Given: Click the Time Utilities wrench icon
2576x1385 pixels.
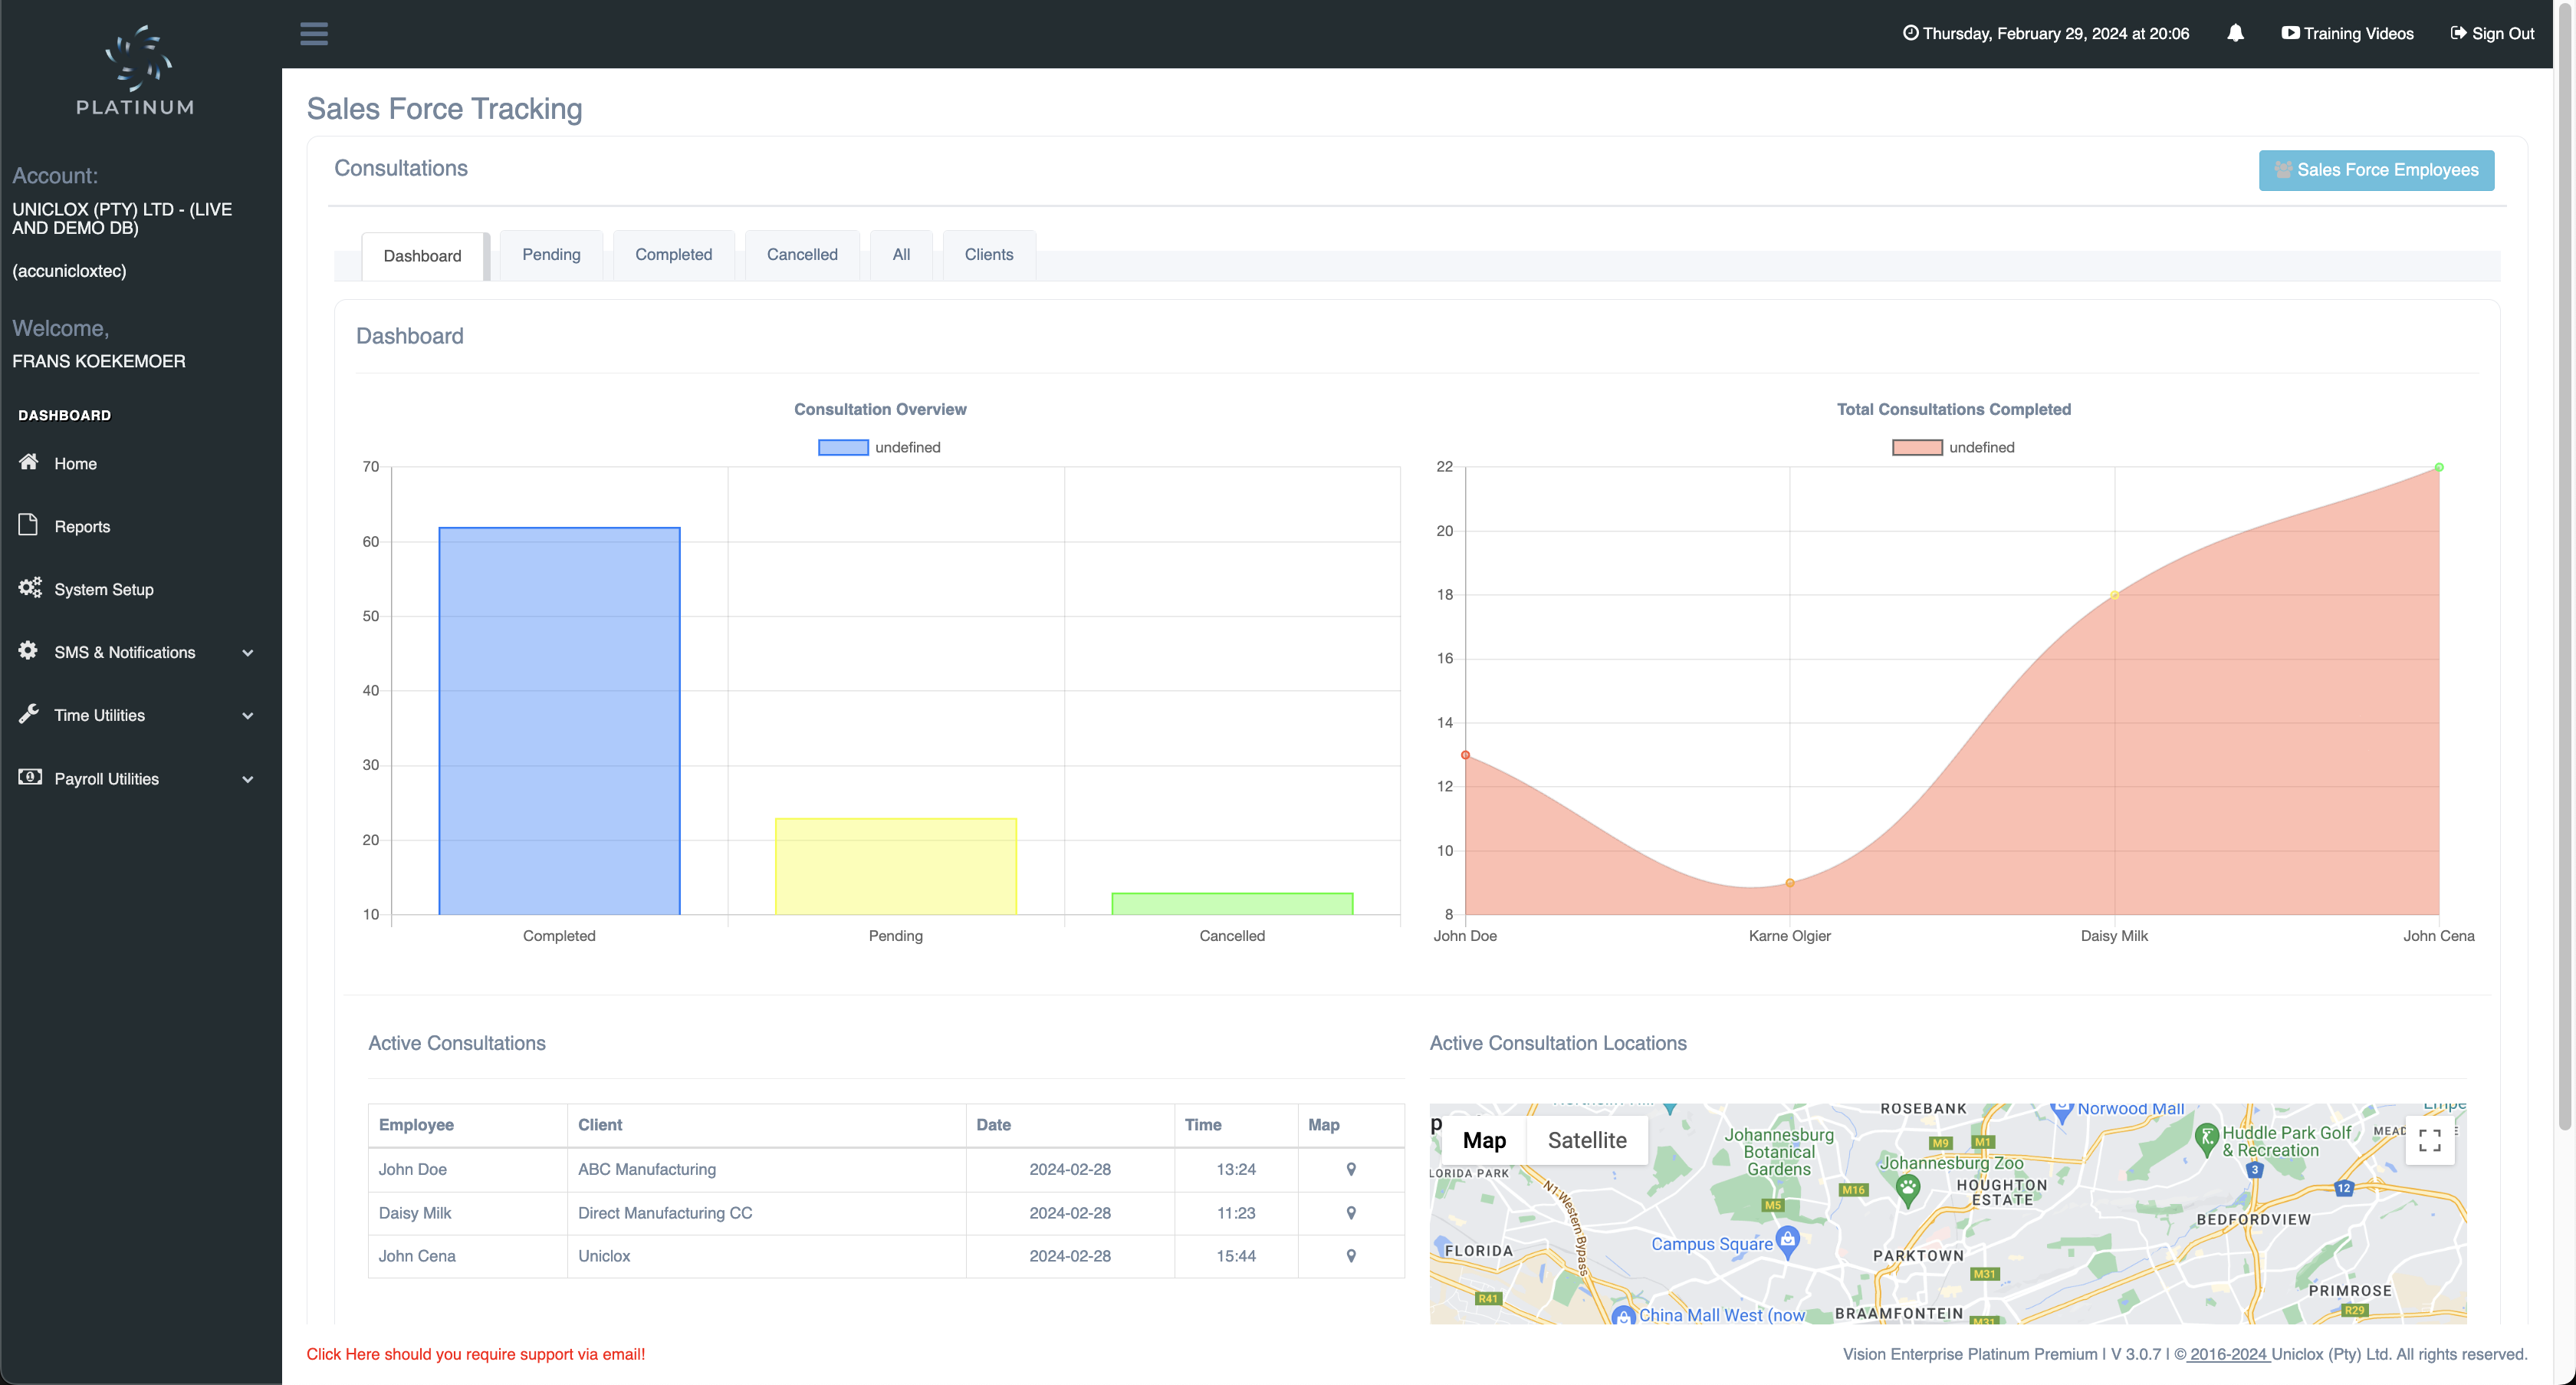Looking at the screenshot, I should (28, 713).
